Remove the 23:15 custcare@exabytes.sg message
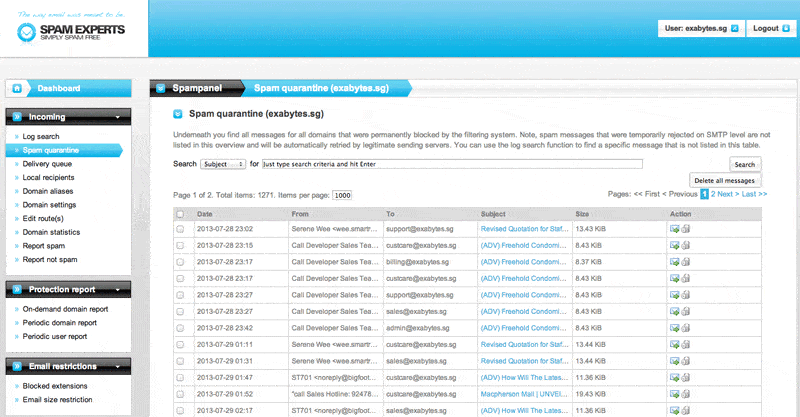Screen dimensions: 800x417 coord(686,246)
